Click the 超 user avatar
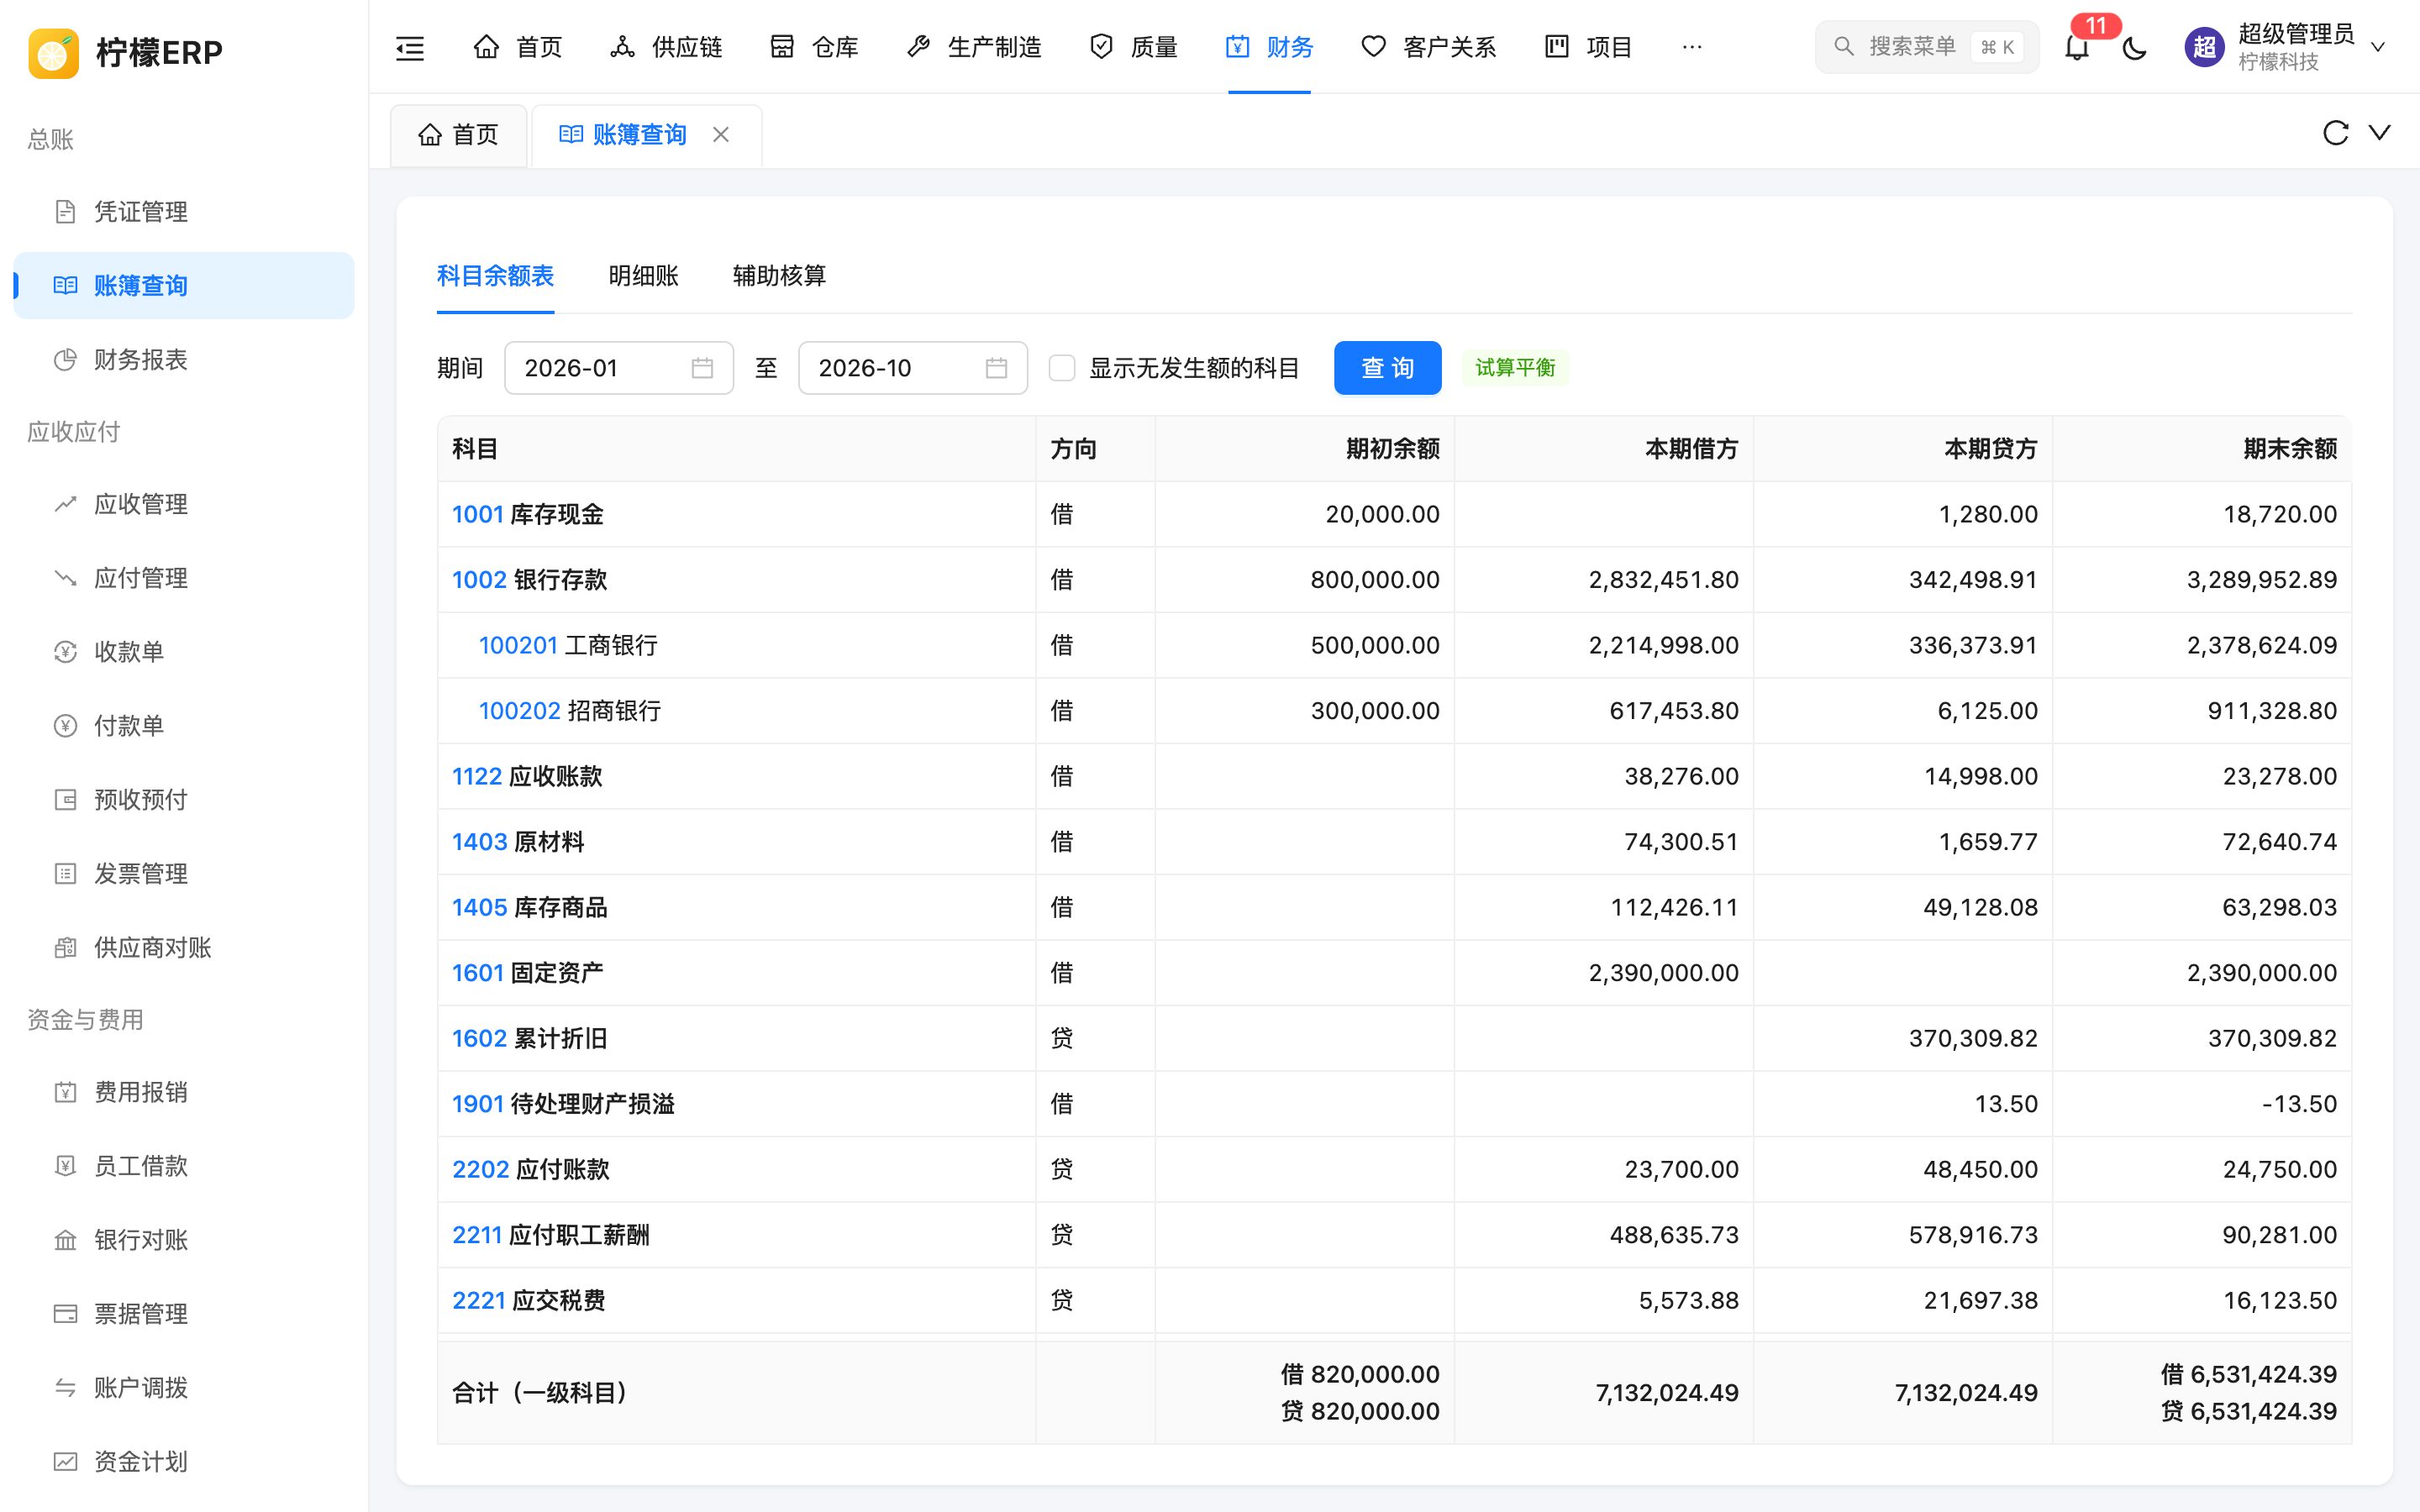Viewport: 2420px width, 1512px height. point(2204,47)
